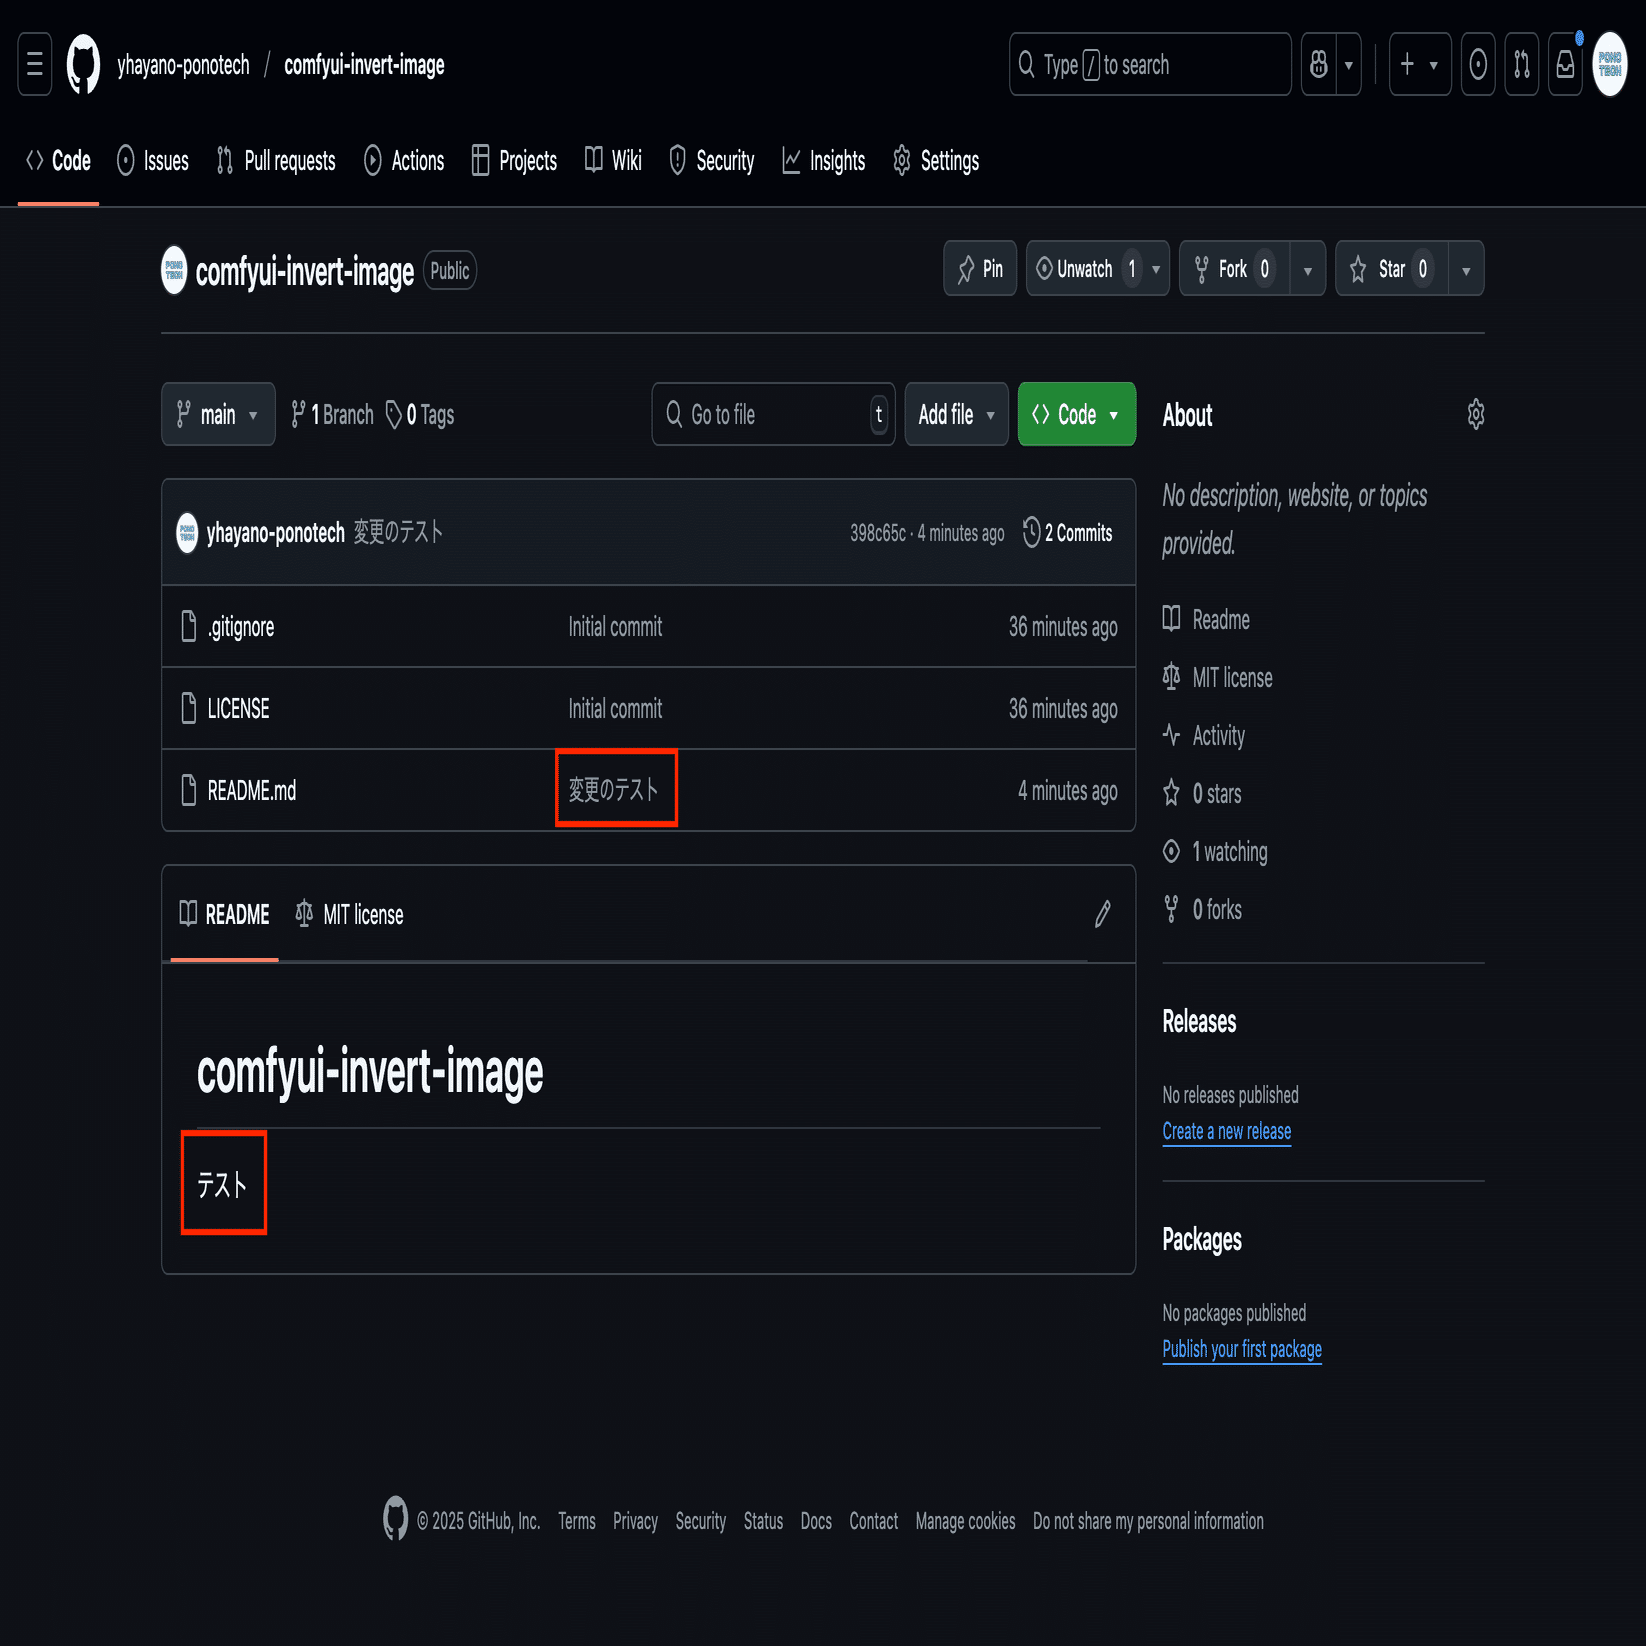The height and width of the screenshot is (1646, 1646).
Task: Click the GitHub logo home icon
Action: tap(84, 65)
